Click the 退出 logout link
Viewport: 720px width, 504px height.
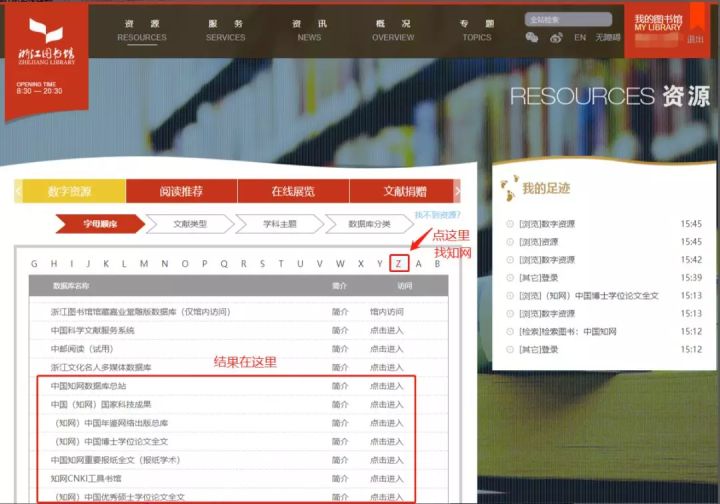pyautogui.click(x=695, y=39)
